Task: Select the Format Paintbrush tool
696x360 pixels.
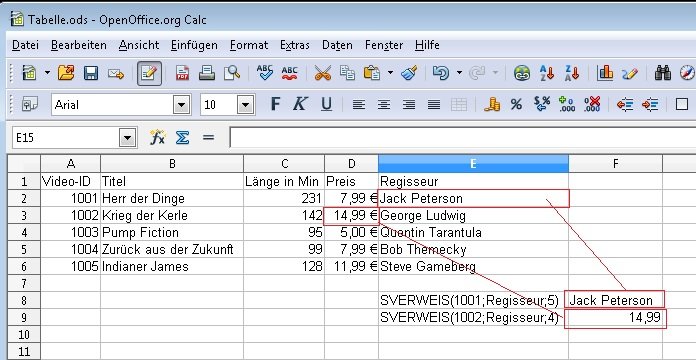Action: pos(409,72)
